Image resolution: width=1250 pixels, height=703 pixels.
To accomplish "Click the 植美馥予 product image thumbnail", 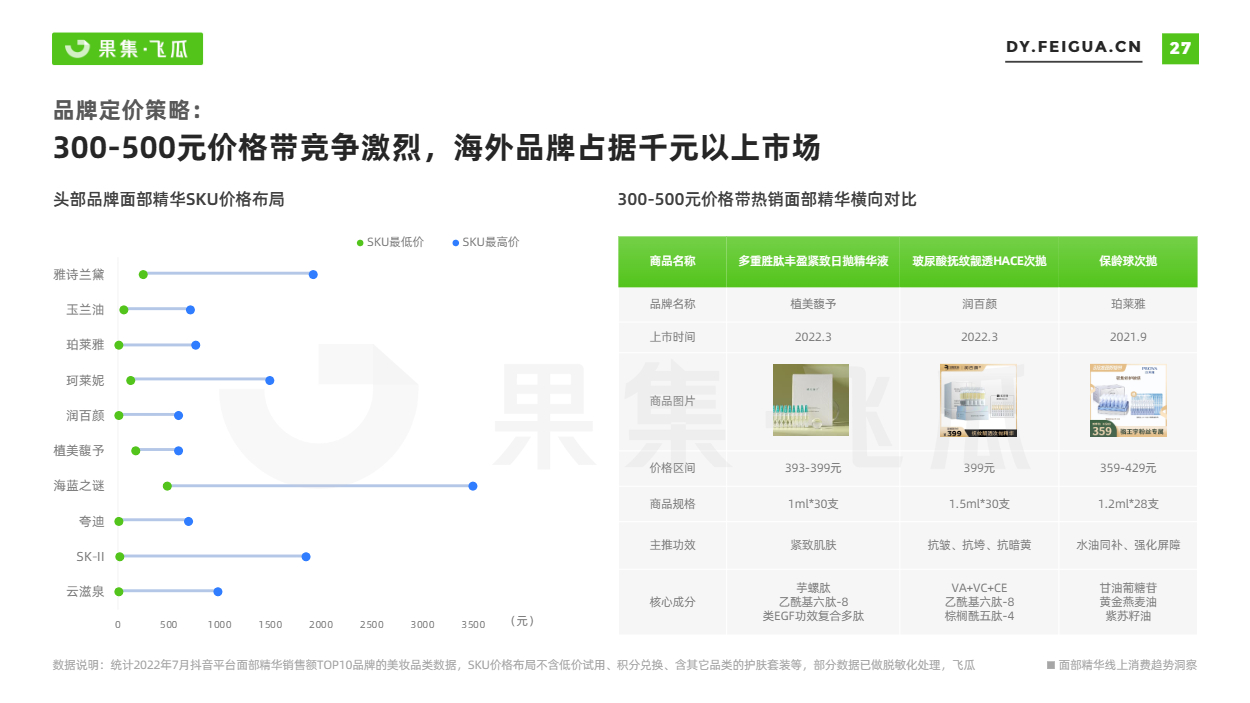I will pyautogui.click(x=811, y=401).
